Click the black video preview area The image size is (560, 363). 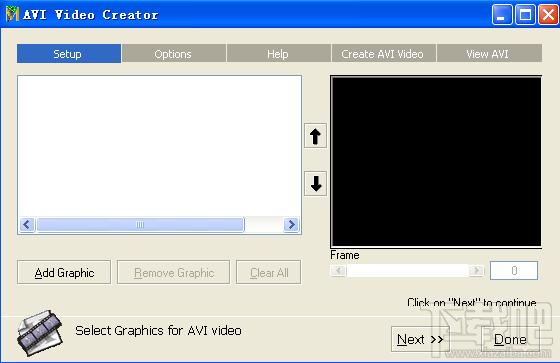click(x=436, y=161)
